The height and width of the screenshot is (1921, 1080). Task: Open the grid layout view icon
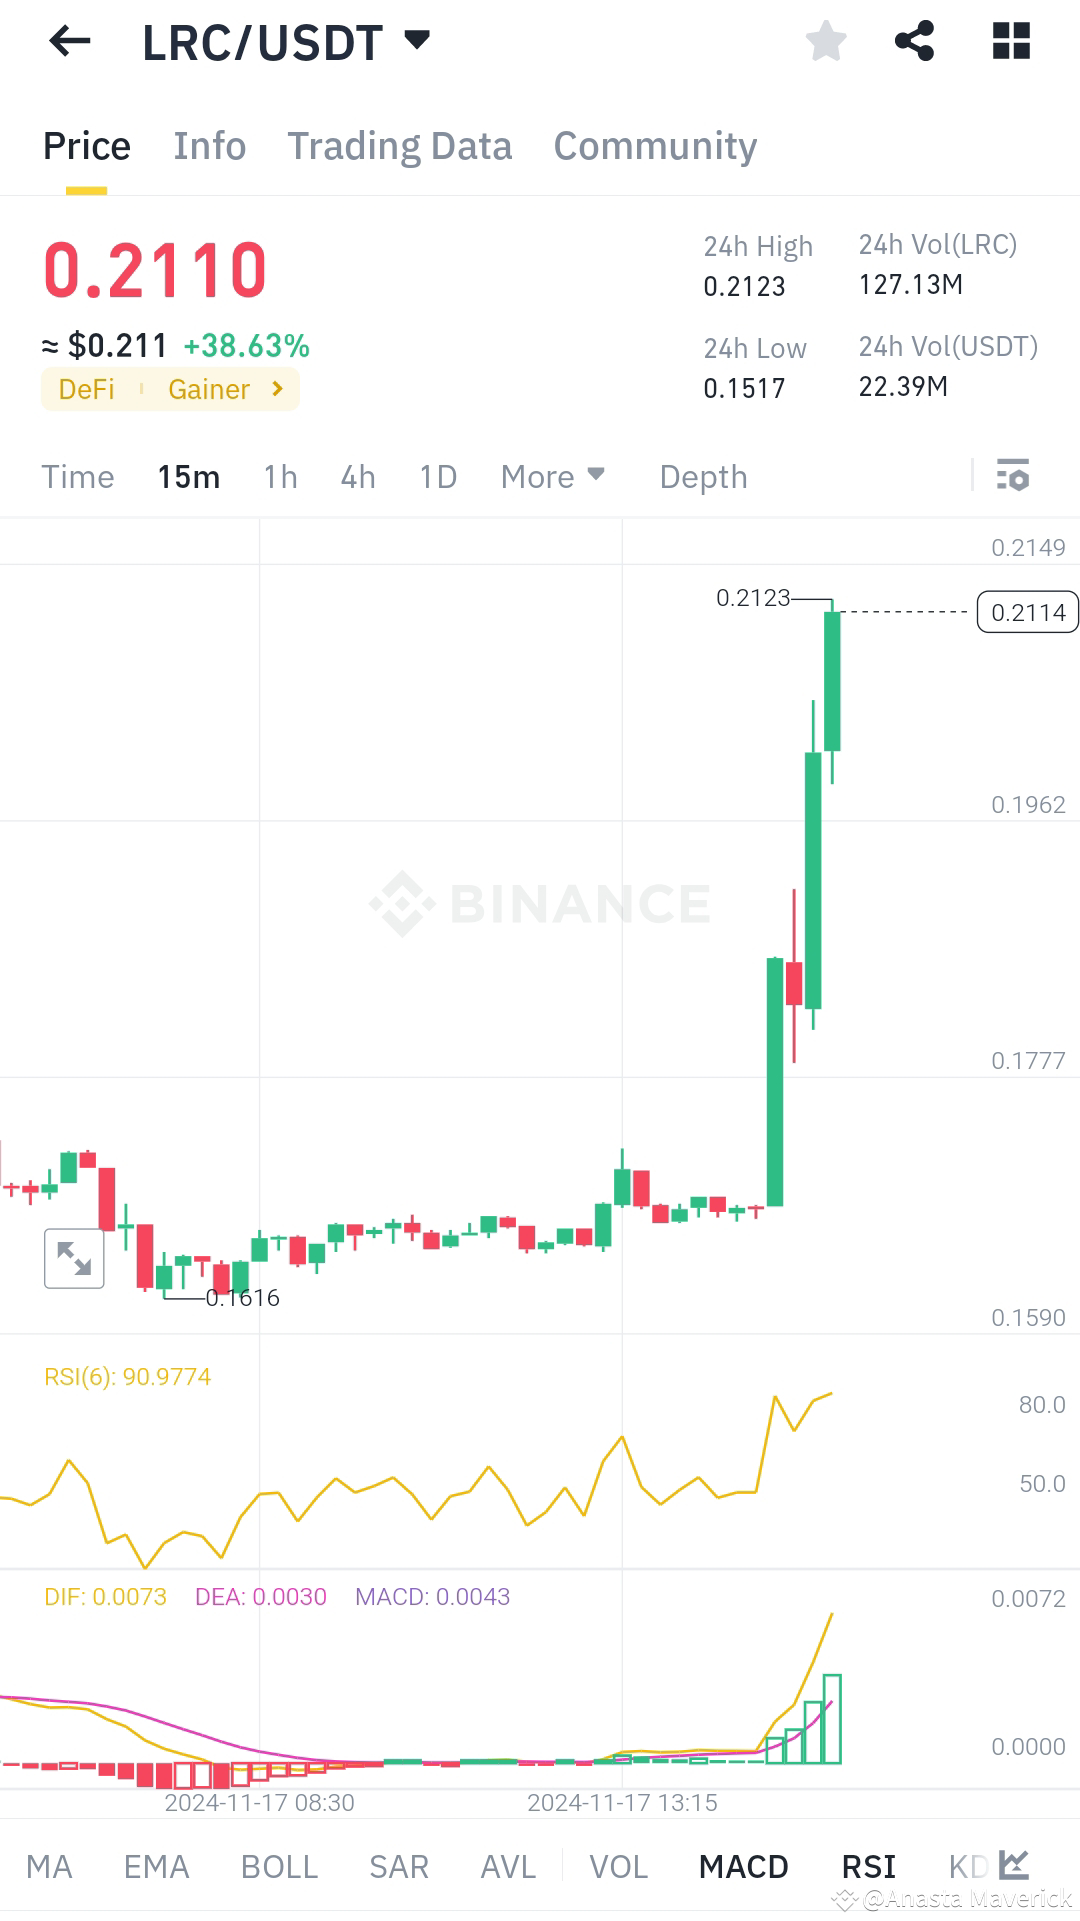coord(1013,40)
